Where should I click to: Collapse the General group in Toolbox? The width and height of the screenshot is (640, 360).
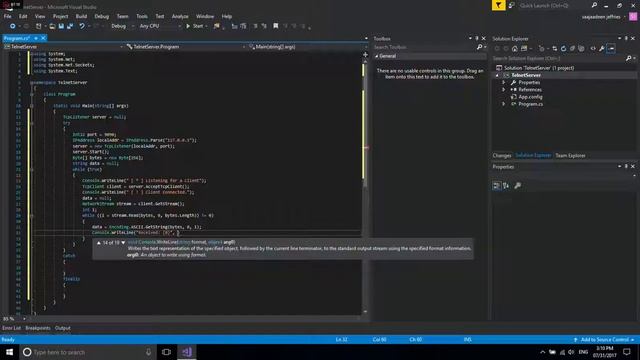(x=377, y=56)
